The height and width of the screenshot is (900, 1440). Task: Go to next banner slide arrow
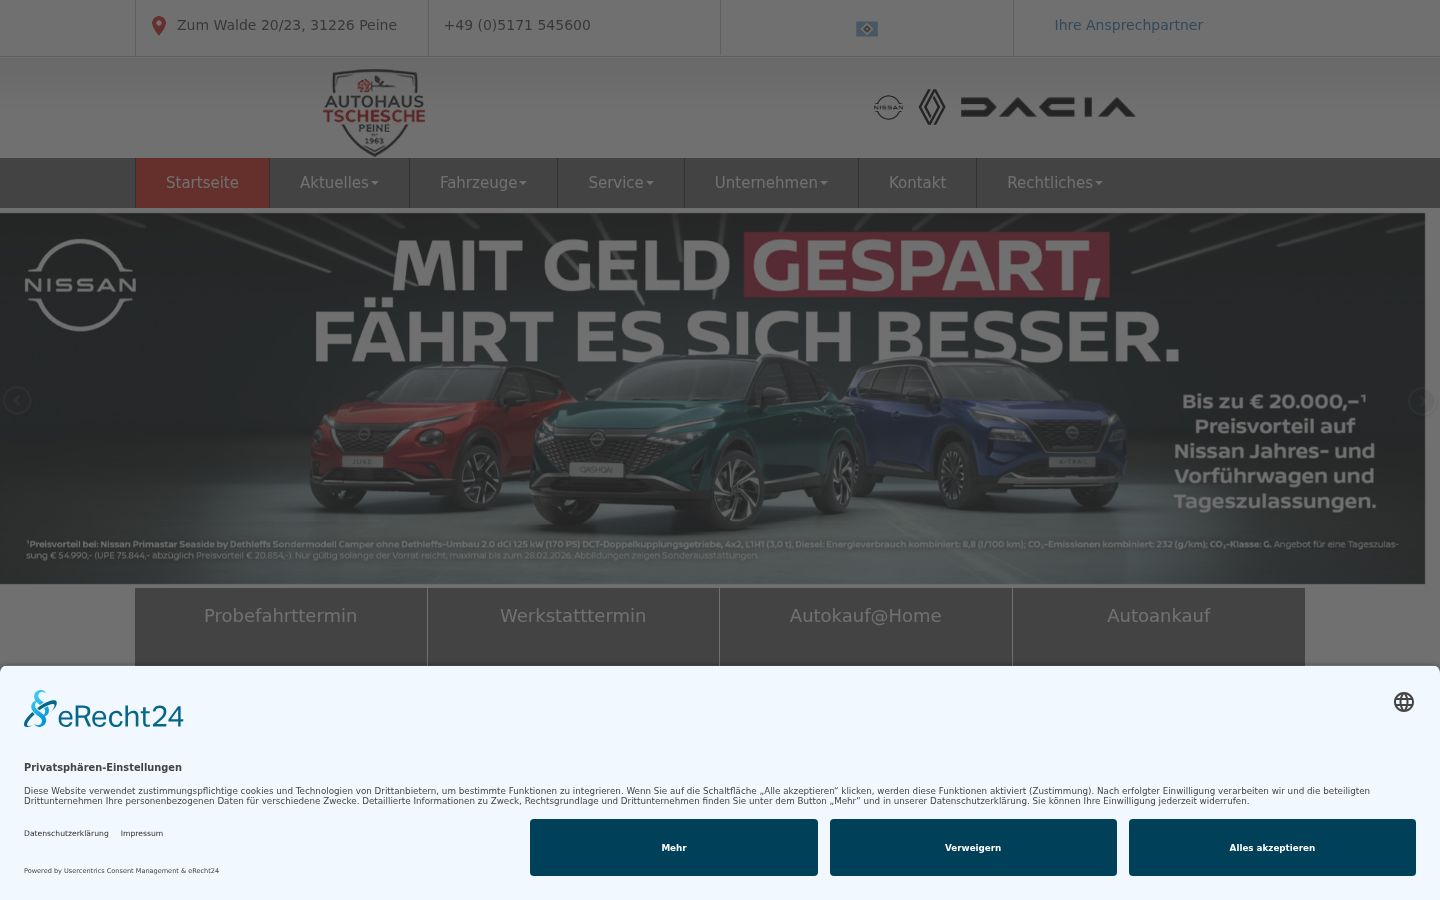1422,401
